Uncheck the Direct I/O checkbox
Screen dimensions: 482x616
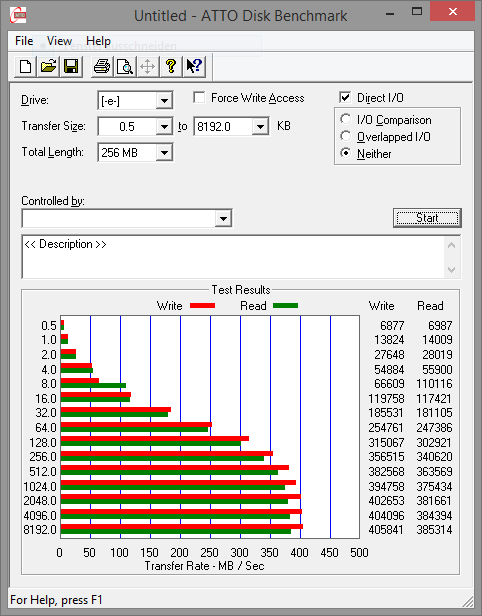point(345,97)
